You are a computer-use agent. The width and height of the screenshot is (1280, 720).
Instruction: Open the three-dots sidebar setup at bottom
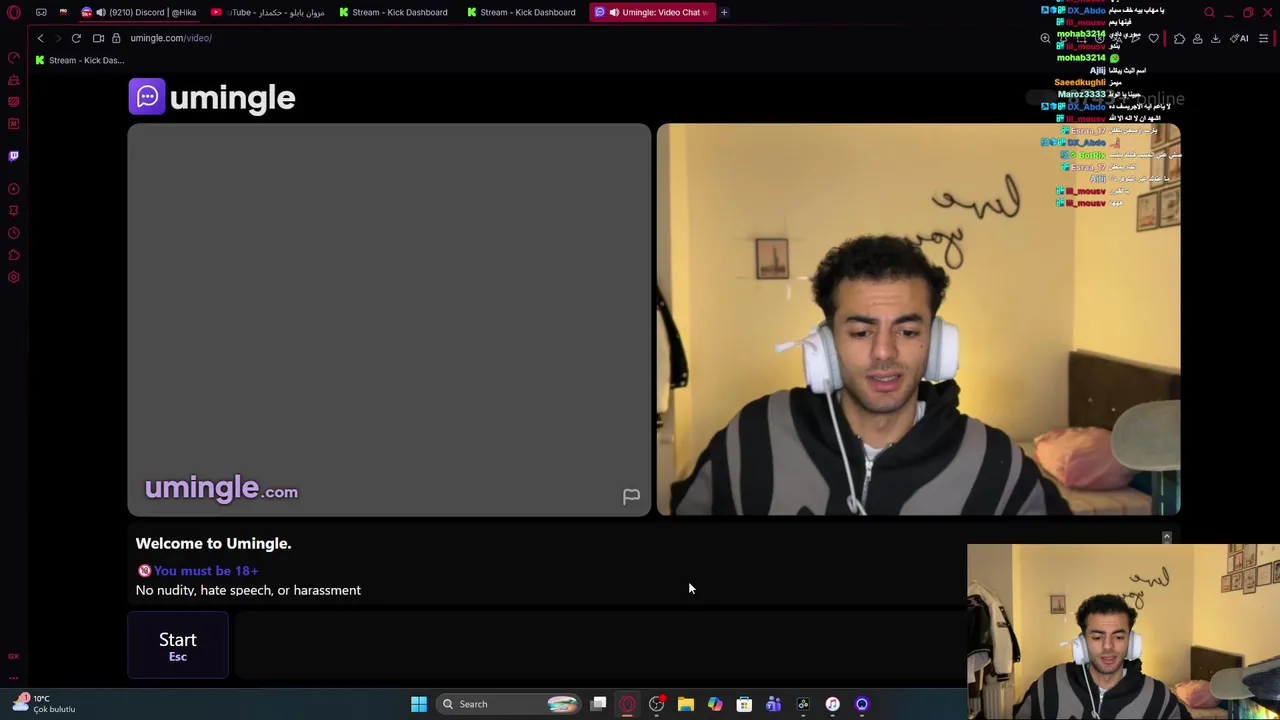(x=14, y=677)
